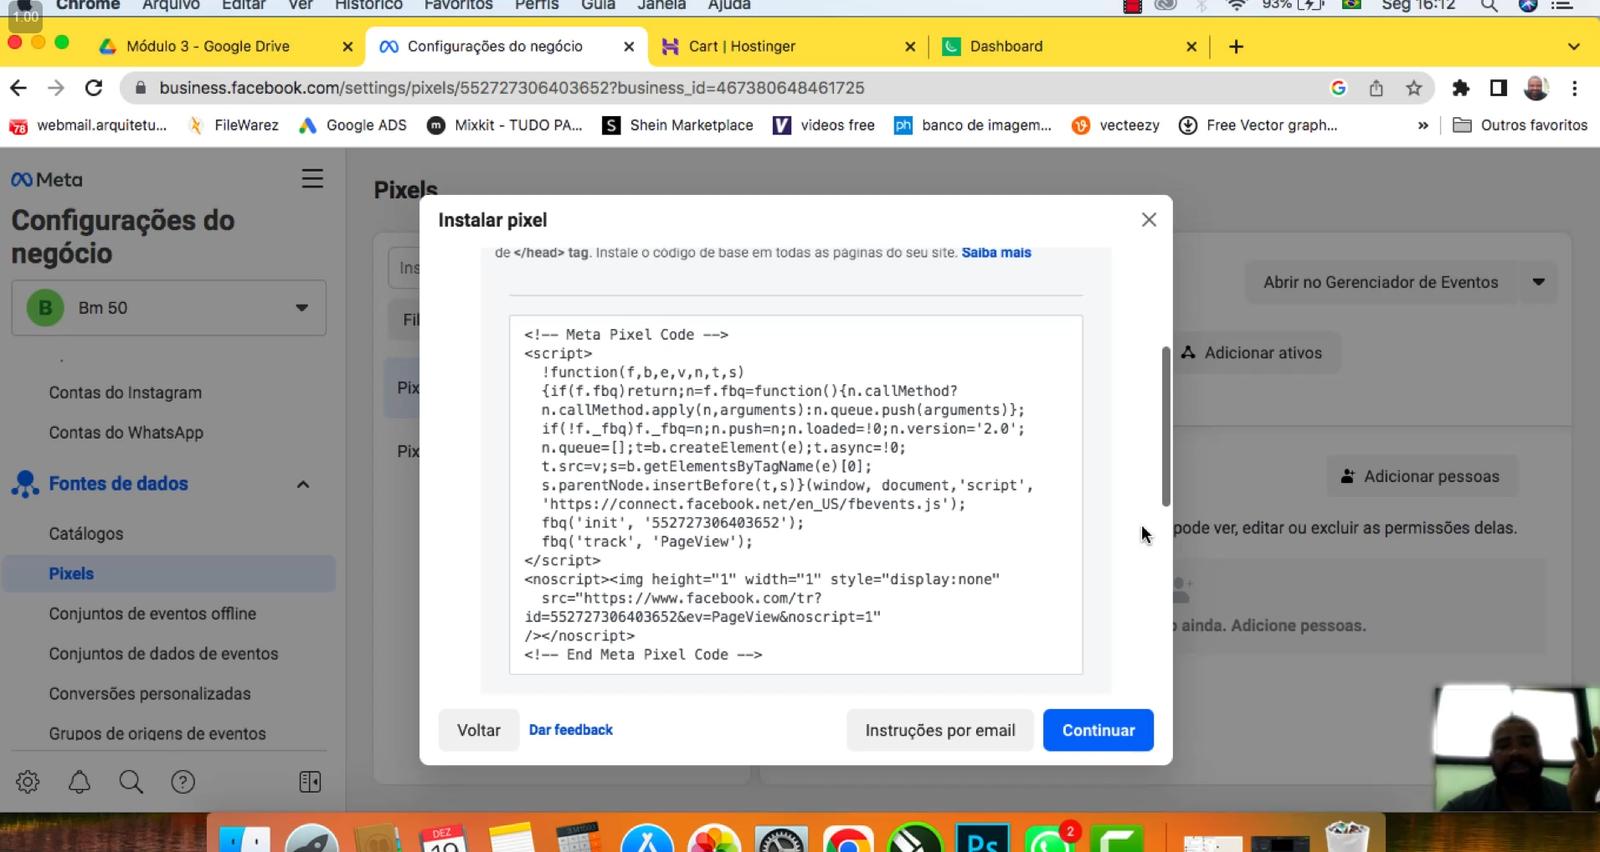Open the extensions puzzle icon

[1461, 88]
